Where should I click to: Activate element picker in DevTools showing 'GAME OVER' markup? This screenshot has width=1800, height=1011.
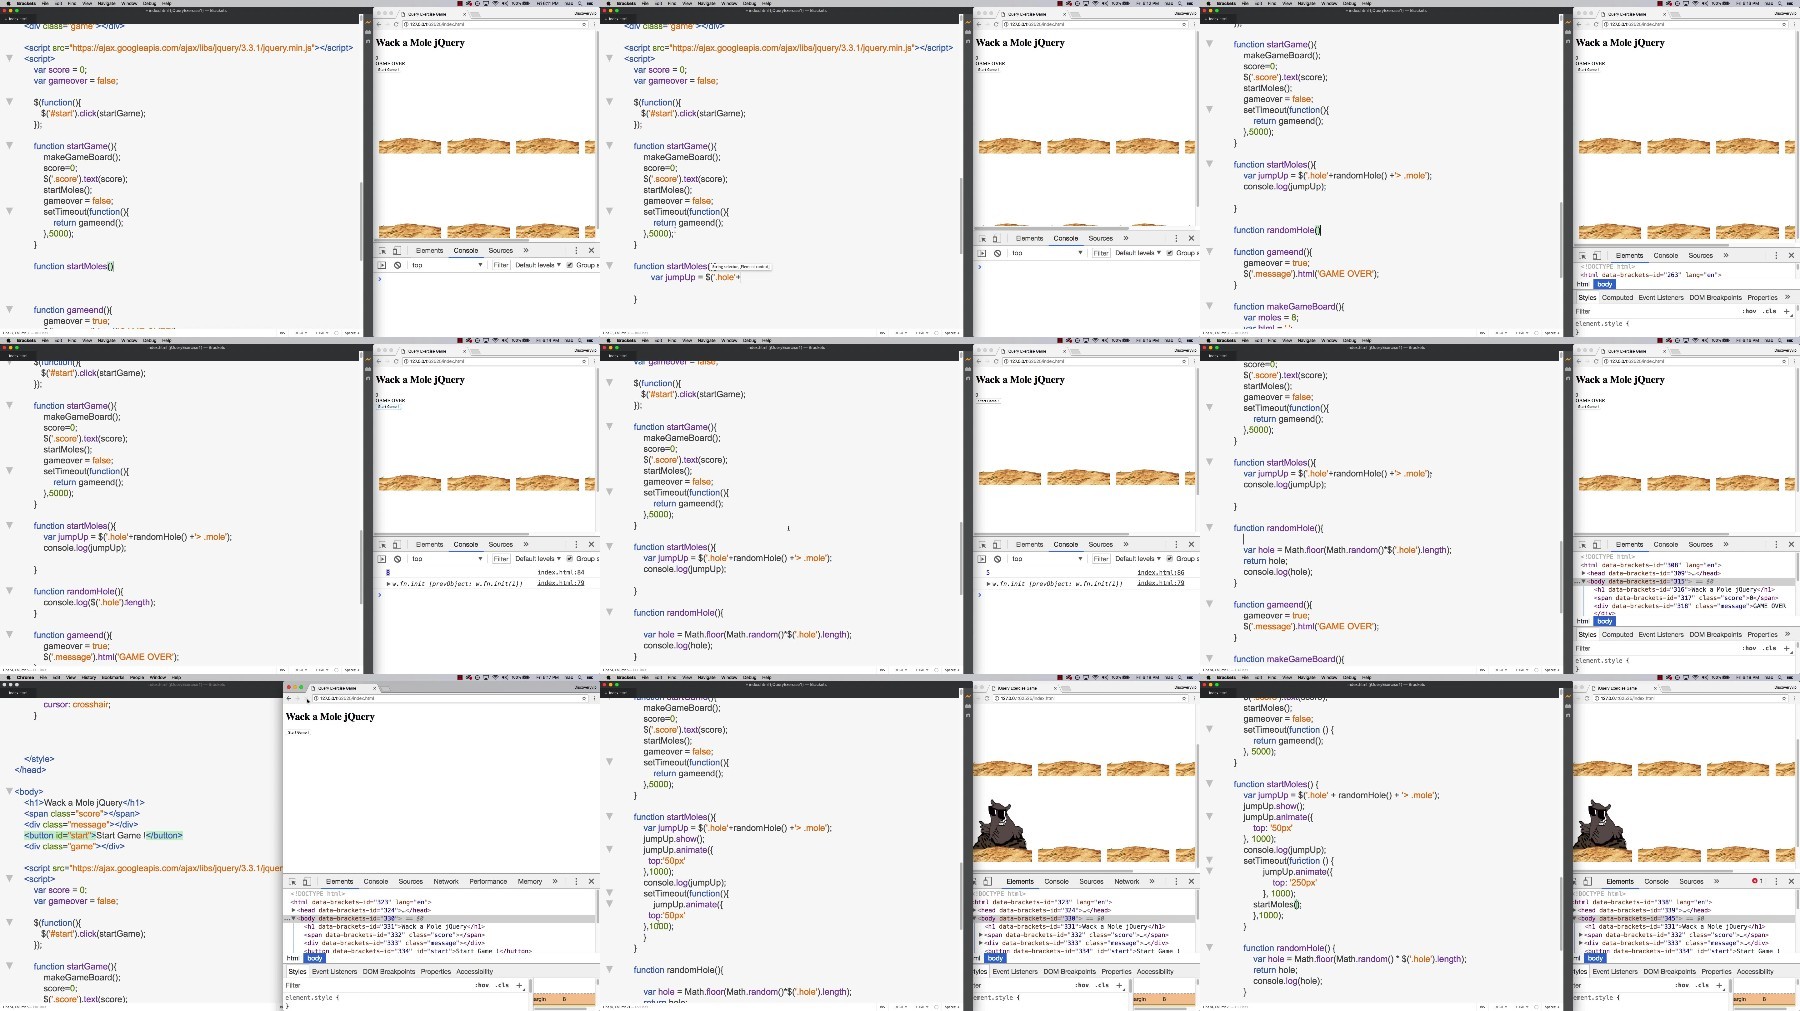point(1582,544)
